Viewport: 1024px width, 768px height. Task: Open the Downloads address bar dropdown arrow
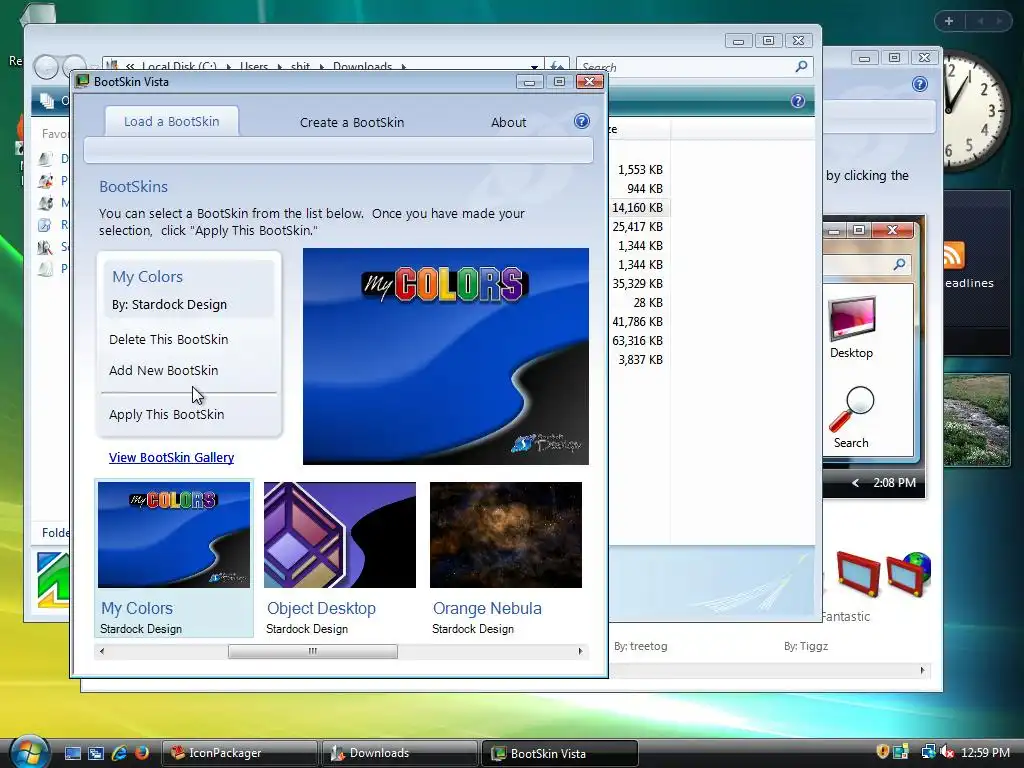click(x=534, y=67)
